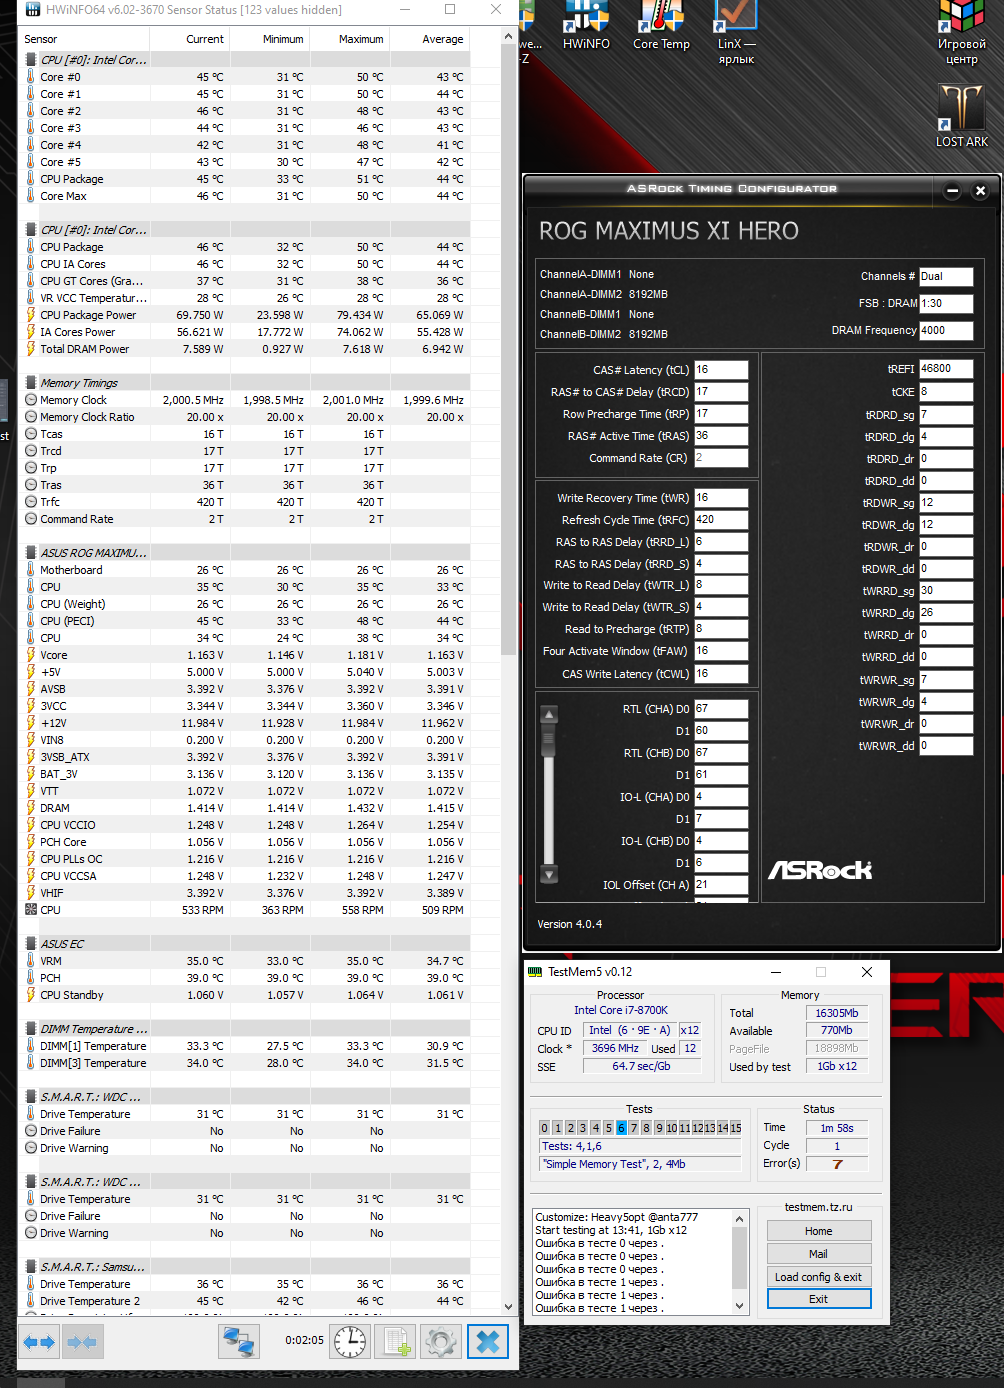Click the thermometer icon beside DIMM[1] Temperature

pyautogui.click(x=31, y=1046)
